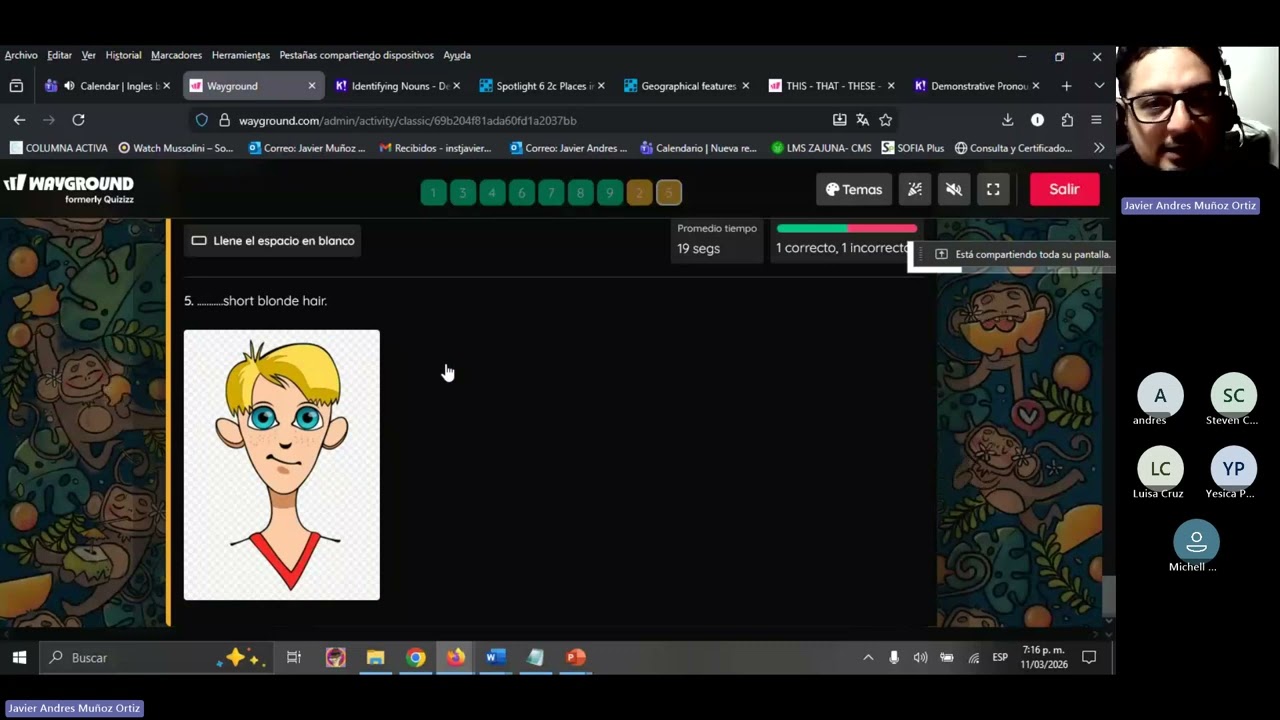Viewport: 1280px width, 720px height.
Task: Click the translate page icon
Action: (862, 120)
